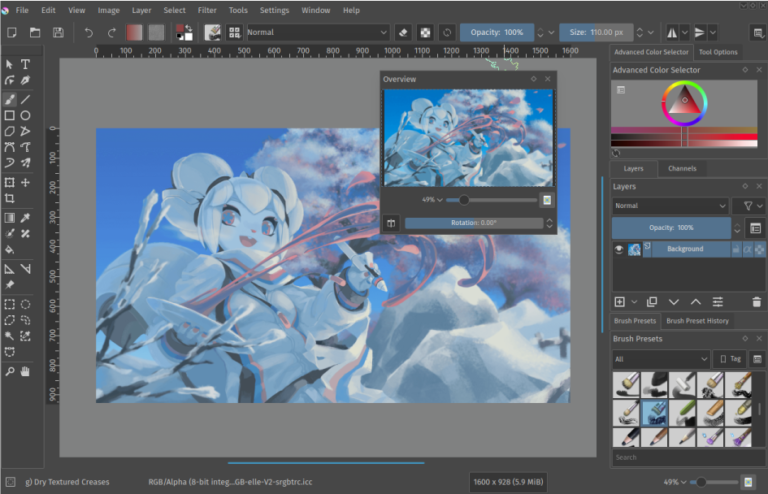Image resolution: width=768 pixels, height=494 pixels.
Task: Toggle vertical mirror mode
Action: (699, 32)
